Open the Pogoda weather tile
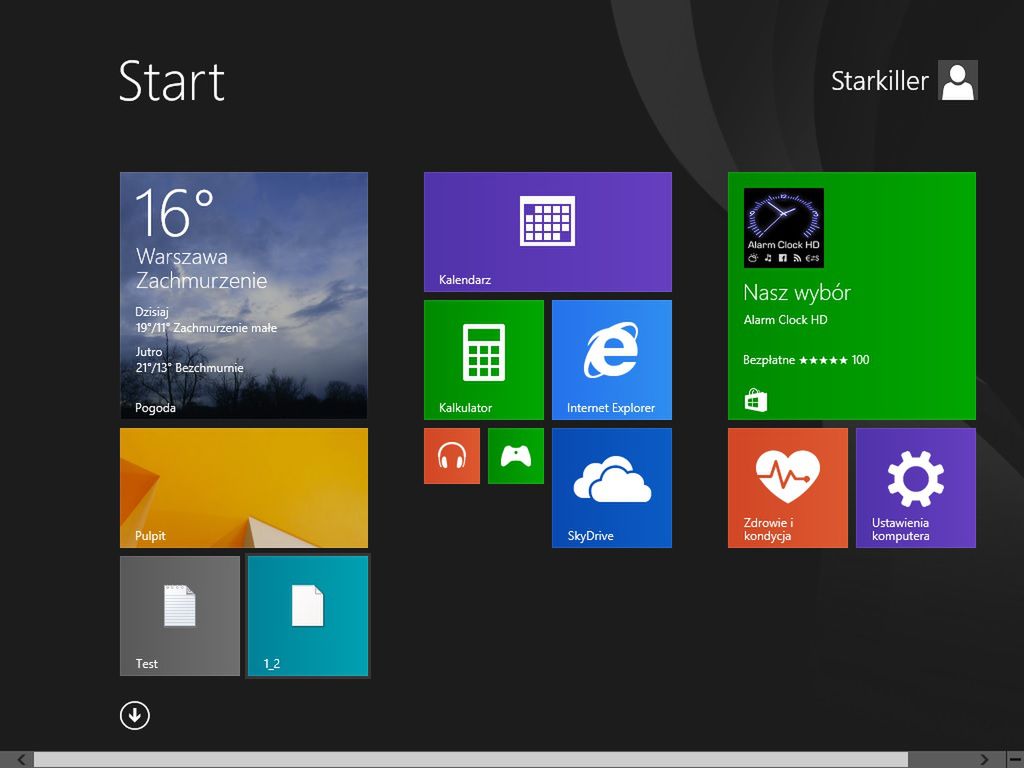Screen dimensions: 1024x768 point(244,295)
